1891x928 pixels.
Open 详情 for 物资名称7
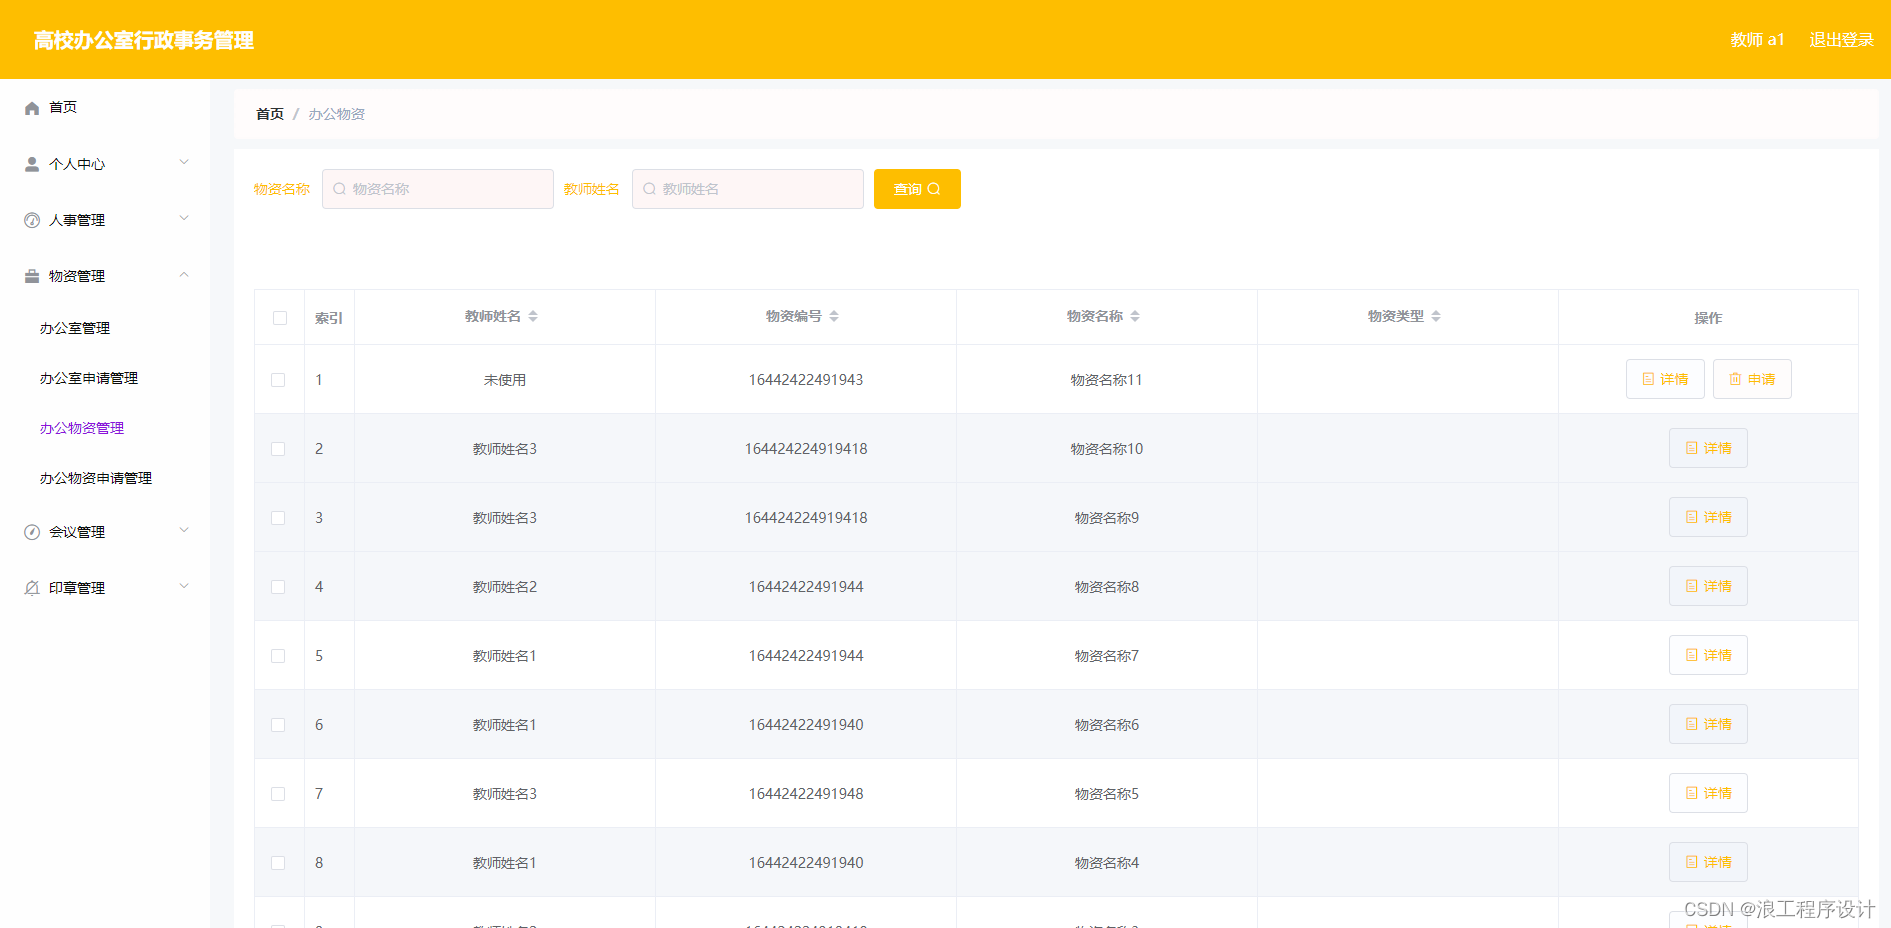click(1708, 655)
